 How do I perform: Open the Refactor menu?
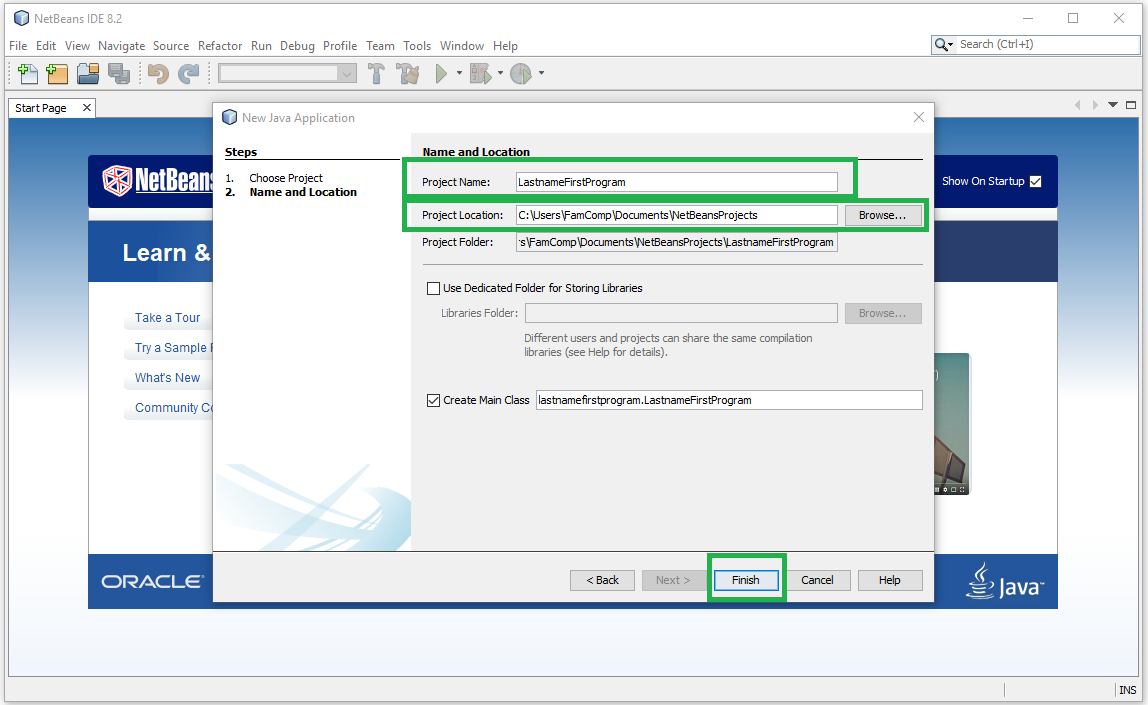[220, 45]
